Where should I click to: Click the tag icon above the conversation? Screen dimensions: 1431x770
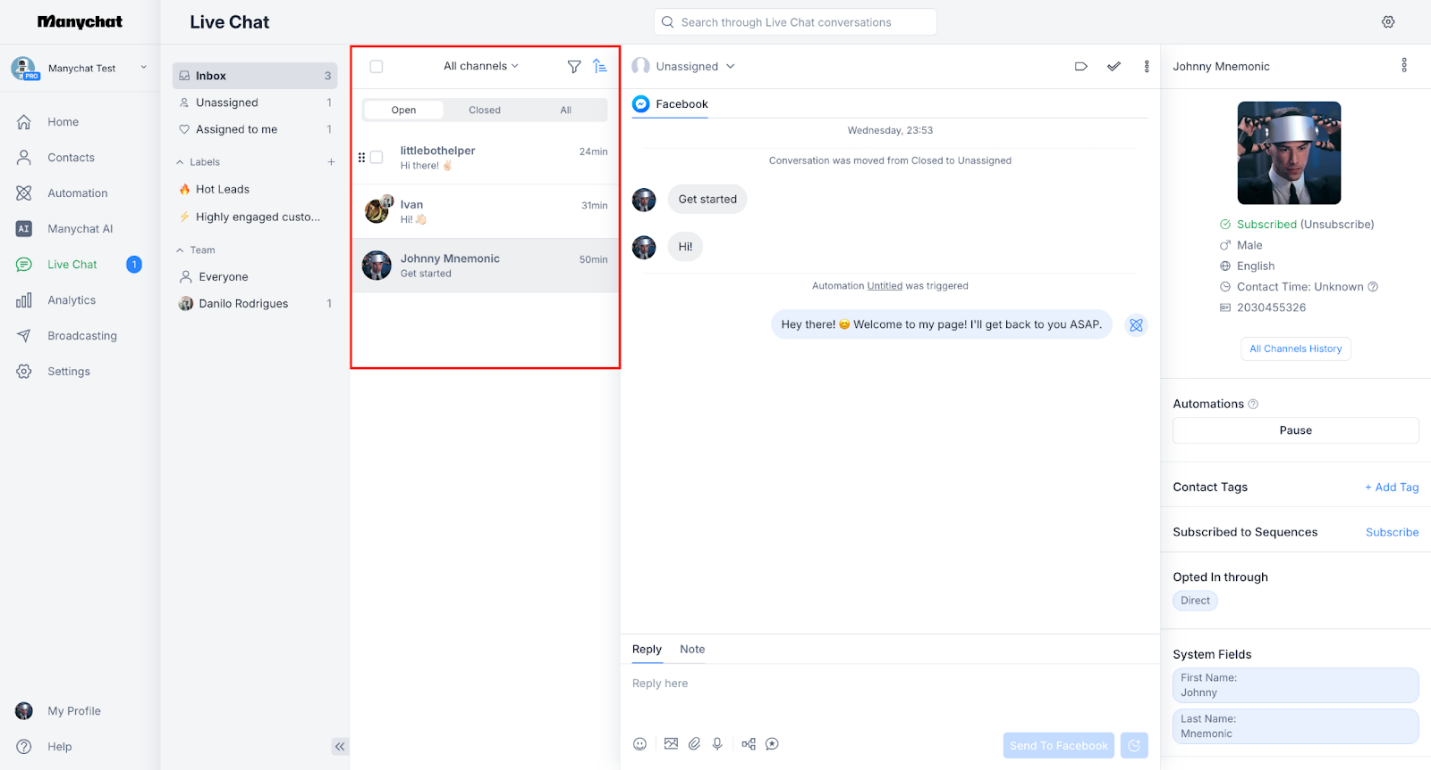pos(1081,65)
